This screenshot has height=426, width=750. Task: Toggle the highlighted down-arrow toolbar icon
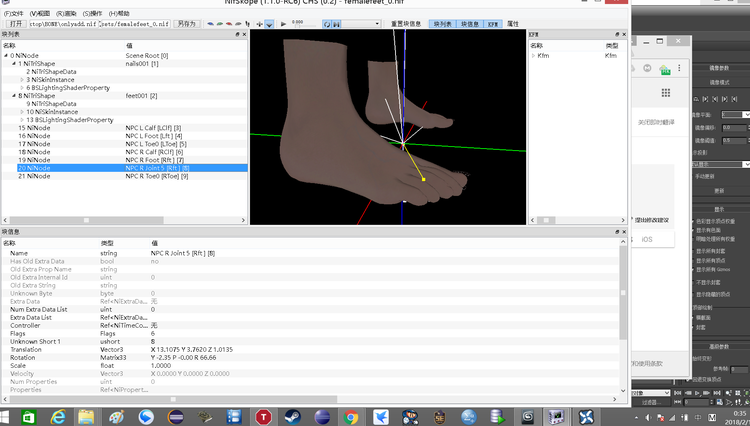tap(269, 24)
